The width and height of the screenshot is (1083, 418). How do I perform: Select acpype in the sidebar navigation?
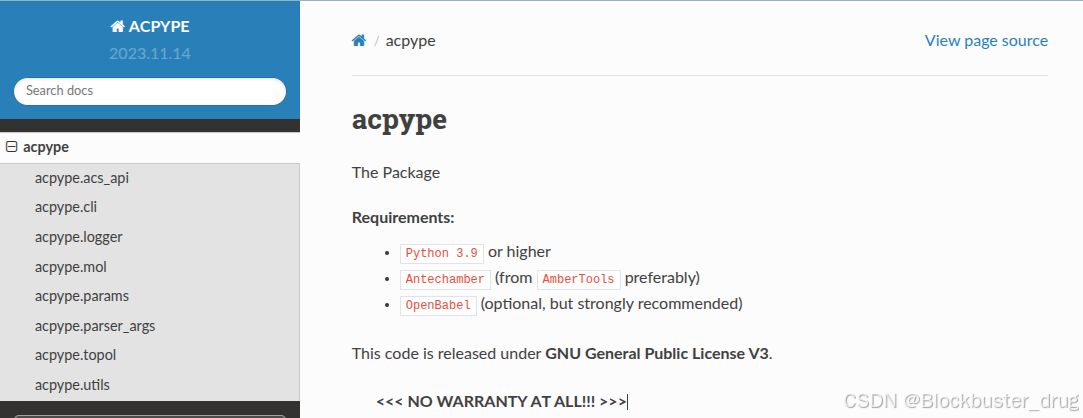(46, 147)
